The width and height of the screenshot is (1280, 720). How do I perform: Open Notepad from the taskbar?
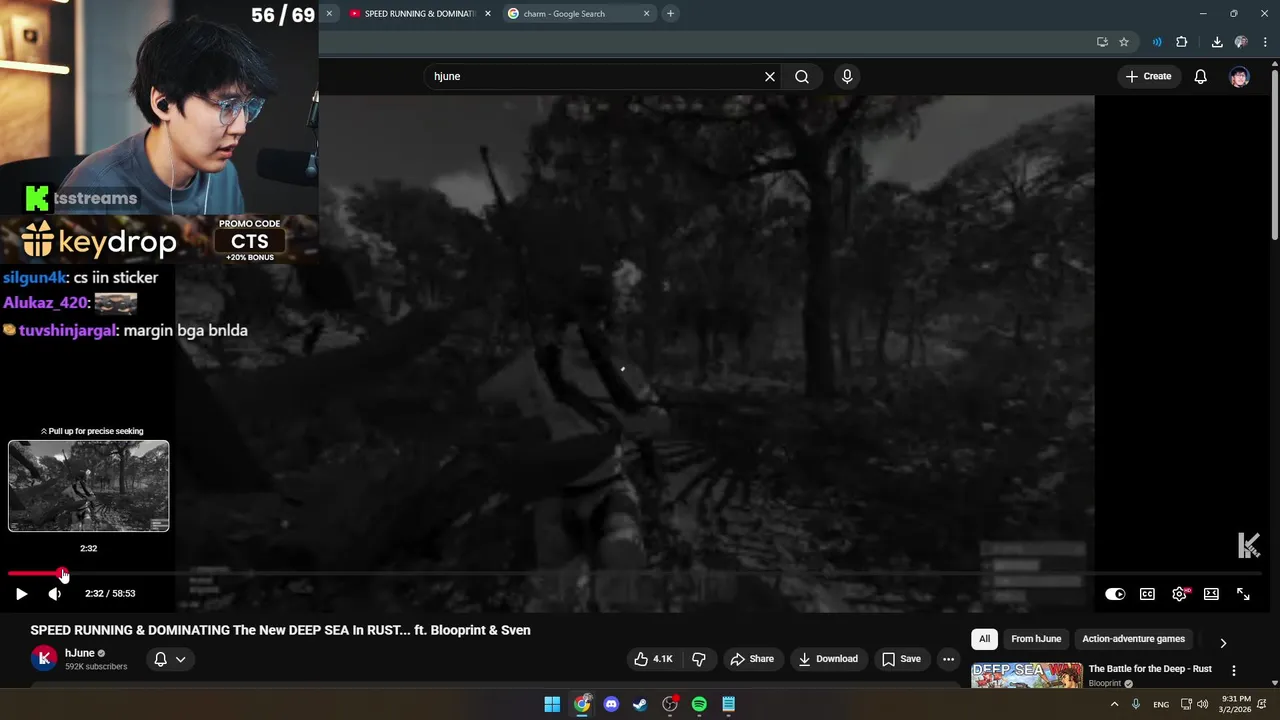[x=729, y=704]
